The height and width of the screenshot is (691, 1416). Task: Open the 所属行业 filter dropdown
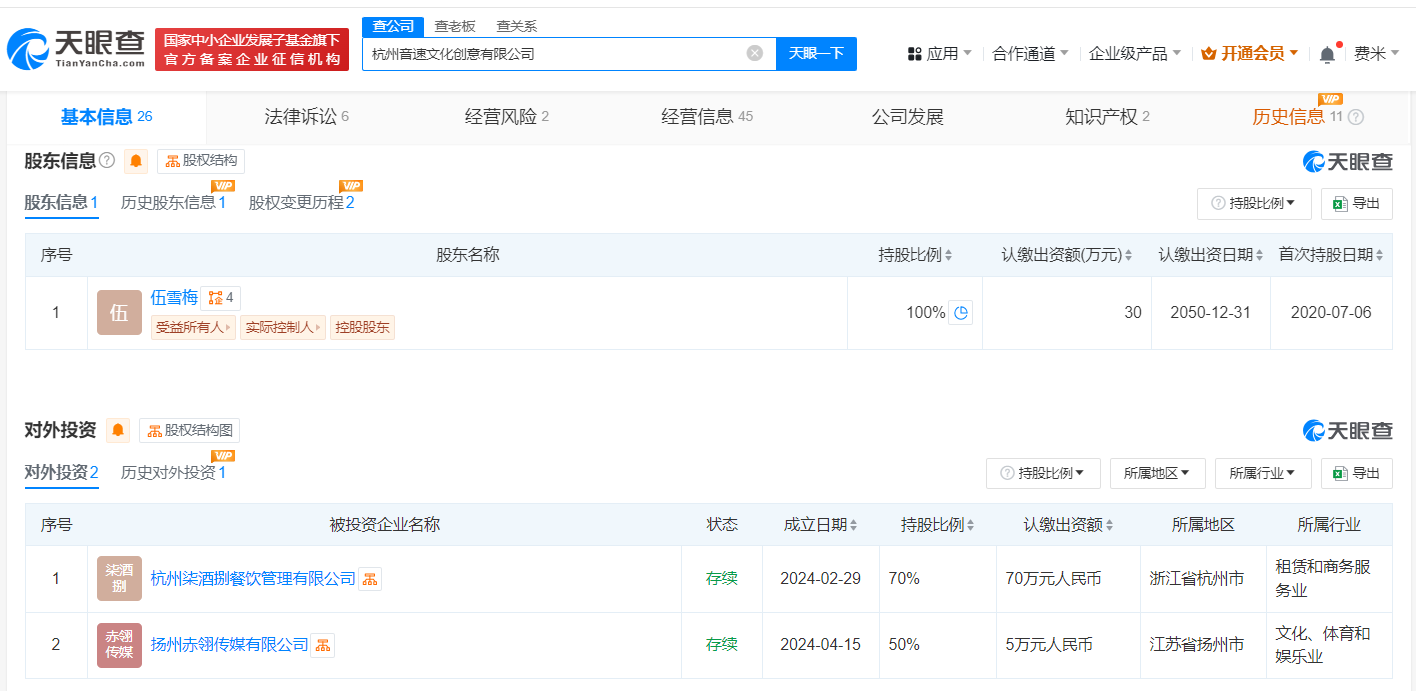tap(1263, 473)
